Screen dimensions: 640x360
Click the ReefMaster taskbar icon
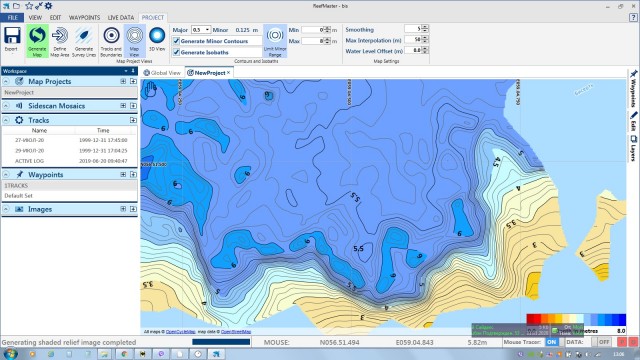[216, 354]
